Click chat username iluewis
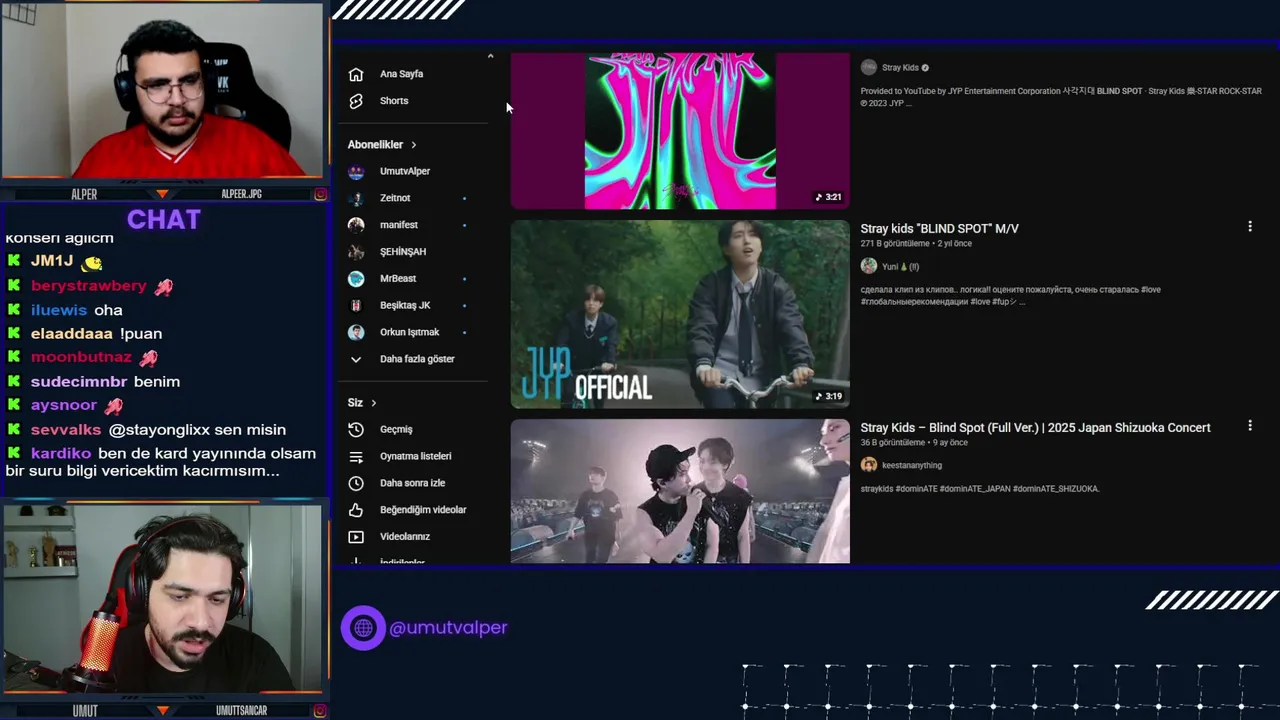The image size is (1280, 720). click(x=59, y=310)
